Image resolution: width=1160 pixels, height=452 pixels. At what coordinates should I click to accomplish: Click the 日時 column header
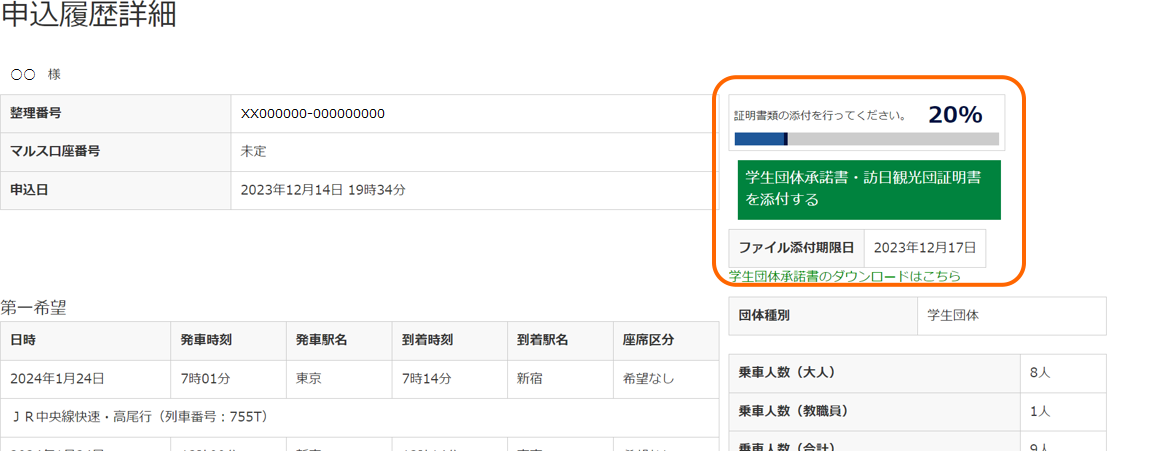coord(23,341)
